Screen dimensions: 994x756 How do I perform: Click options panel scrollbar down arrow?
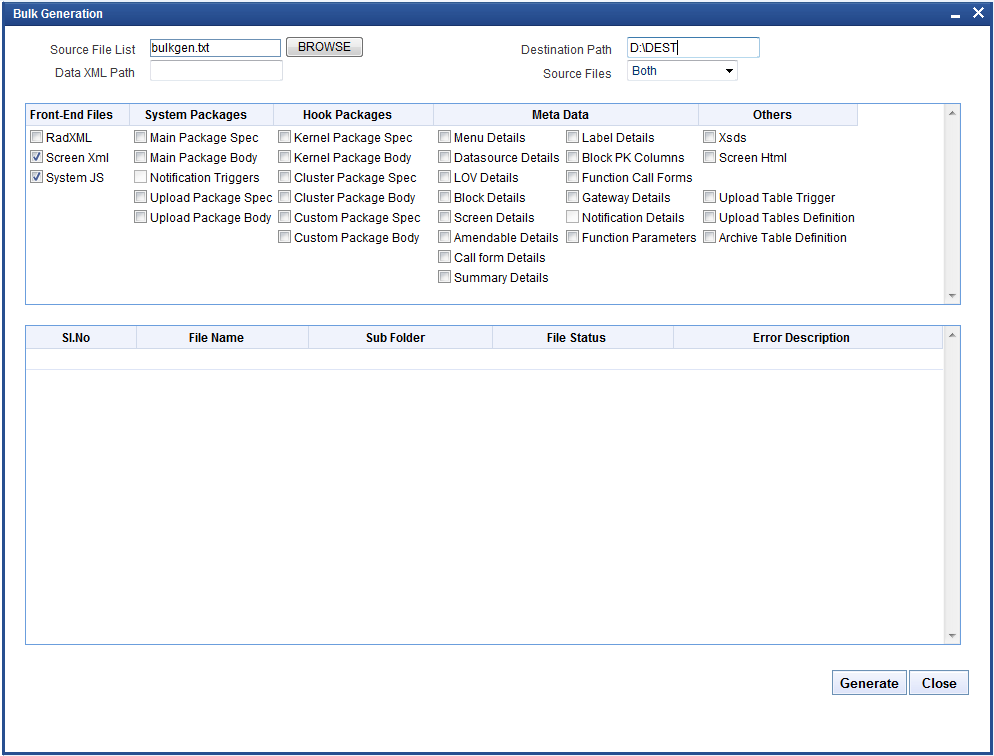[x=952, y=296]
